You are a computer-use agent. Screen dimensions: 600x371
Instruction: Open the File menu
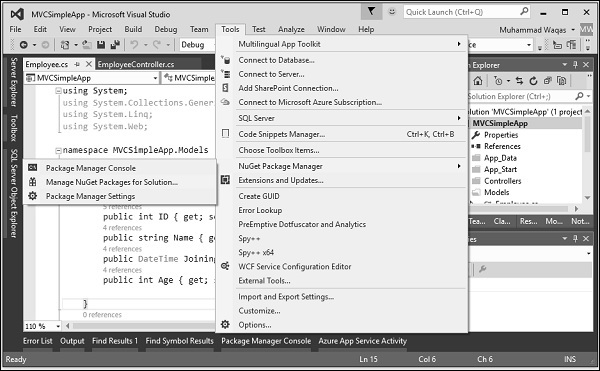tap(16, 29)
